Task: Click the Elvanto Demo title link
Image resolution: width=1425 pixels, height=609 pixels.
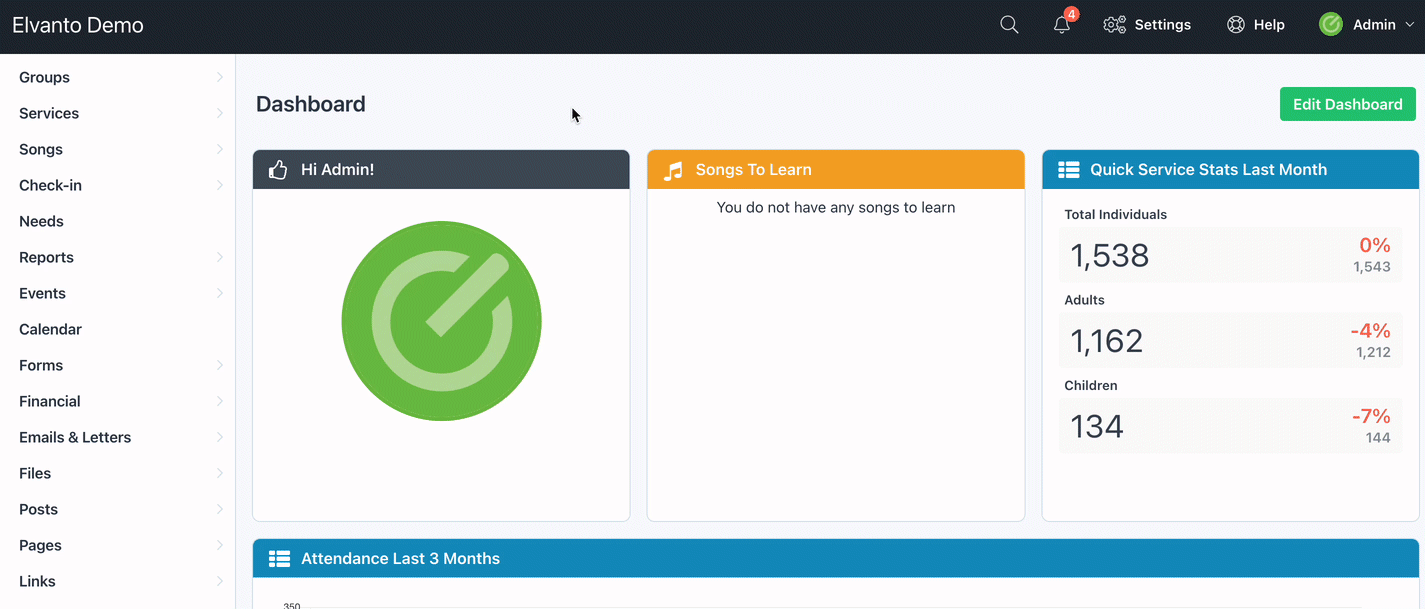Action: 78,26
